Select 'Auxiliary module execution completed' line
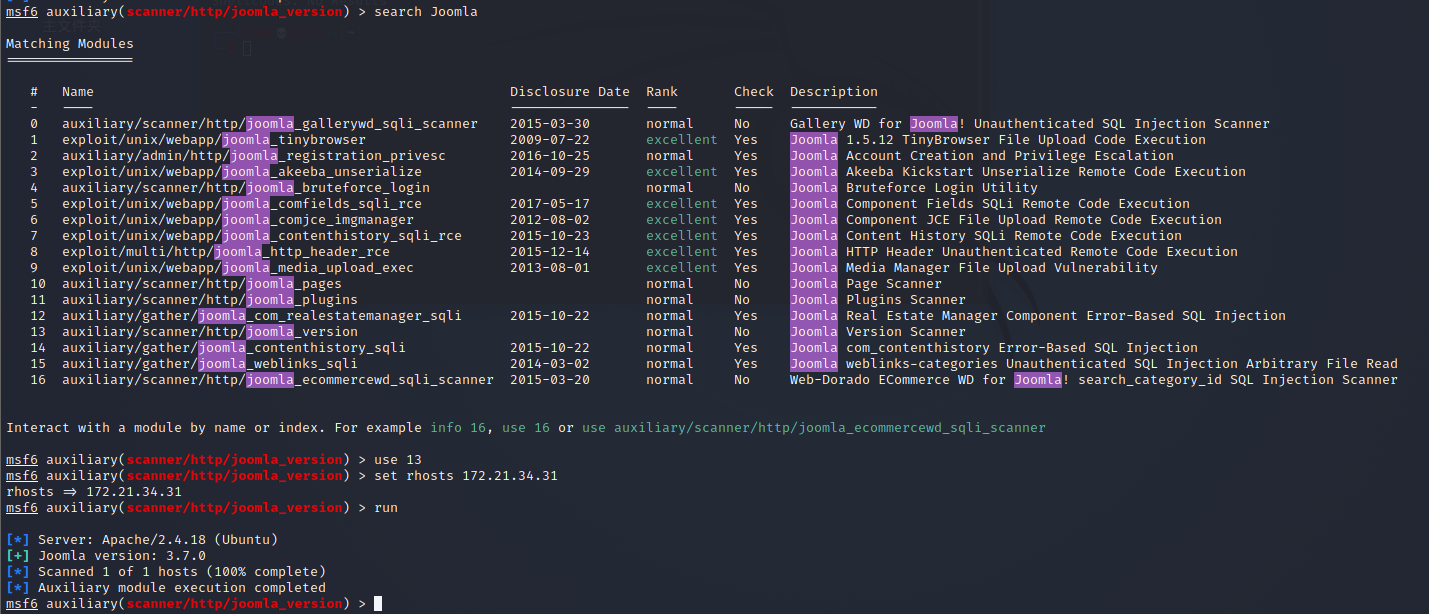Screen dimensions: 1429x614 (x=166, y=588)
